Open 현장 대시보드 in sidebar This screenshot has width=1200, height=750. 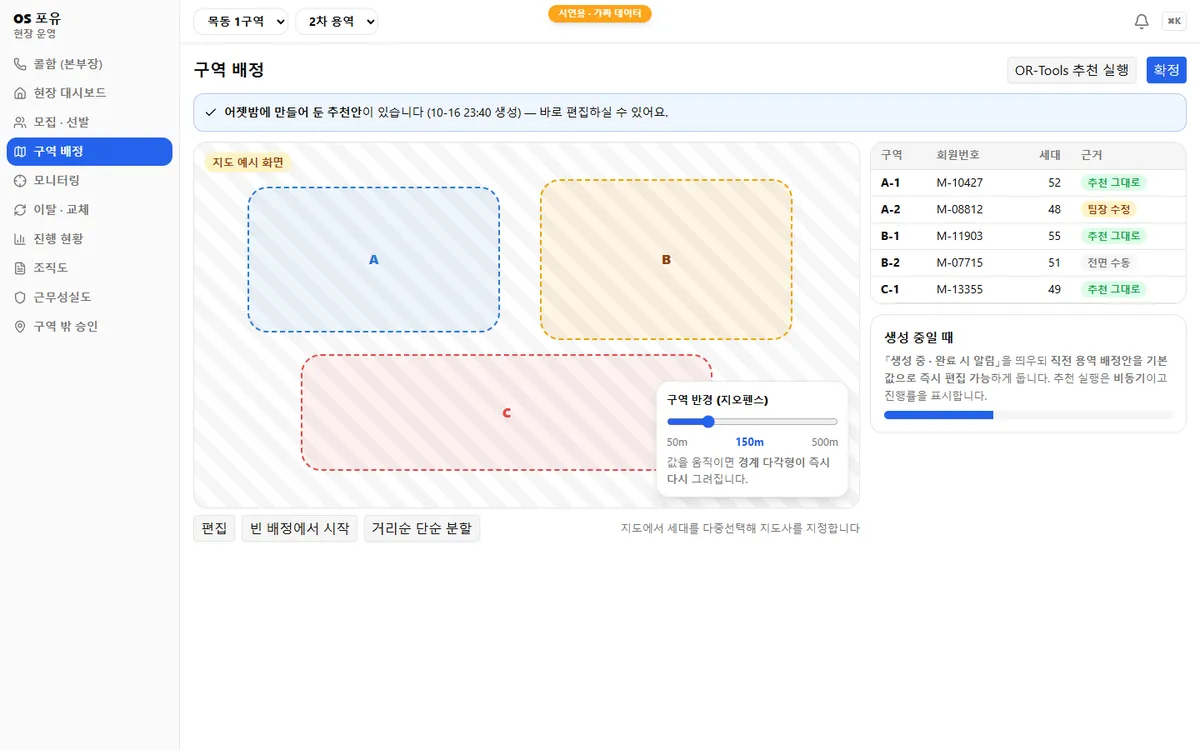(x=89, y=93)
